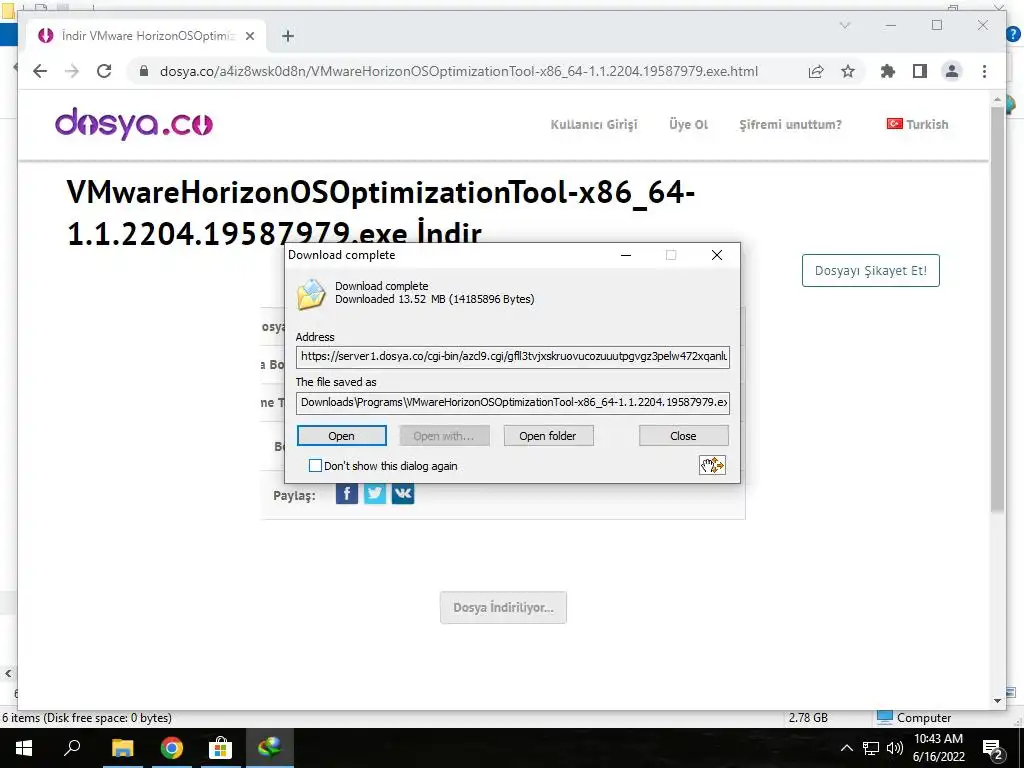The width and height of the screenshot is (1024, 768).
Task: Close the İndir VMware tab
Action: [x=249, y=36]
